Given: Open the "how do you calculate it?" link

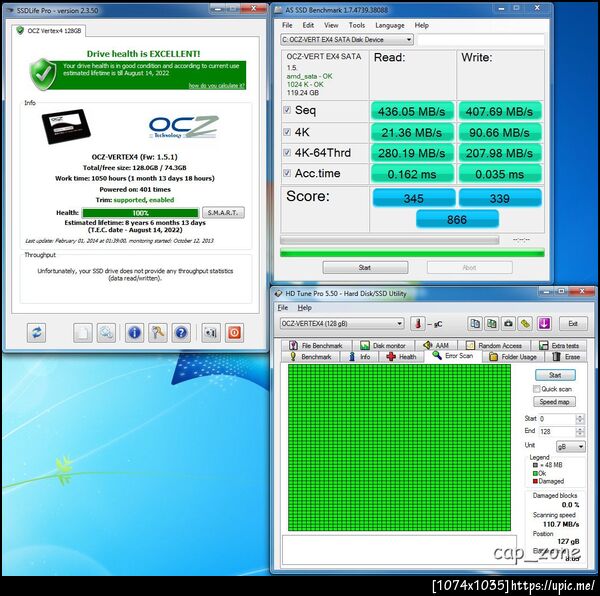Looking at the screenshot, I should 217,85.
